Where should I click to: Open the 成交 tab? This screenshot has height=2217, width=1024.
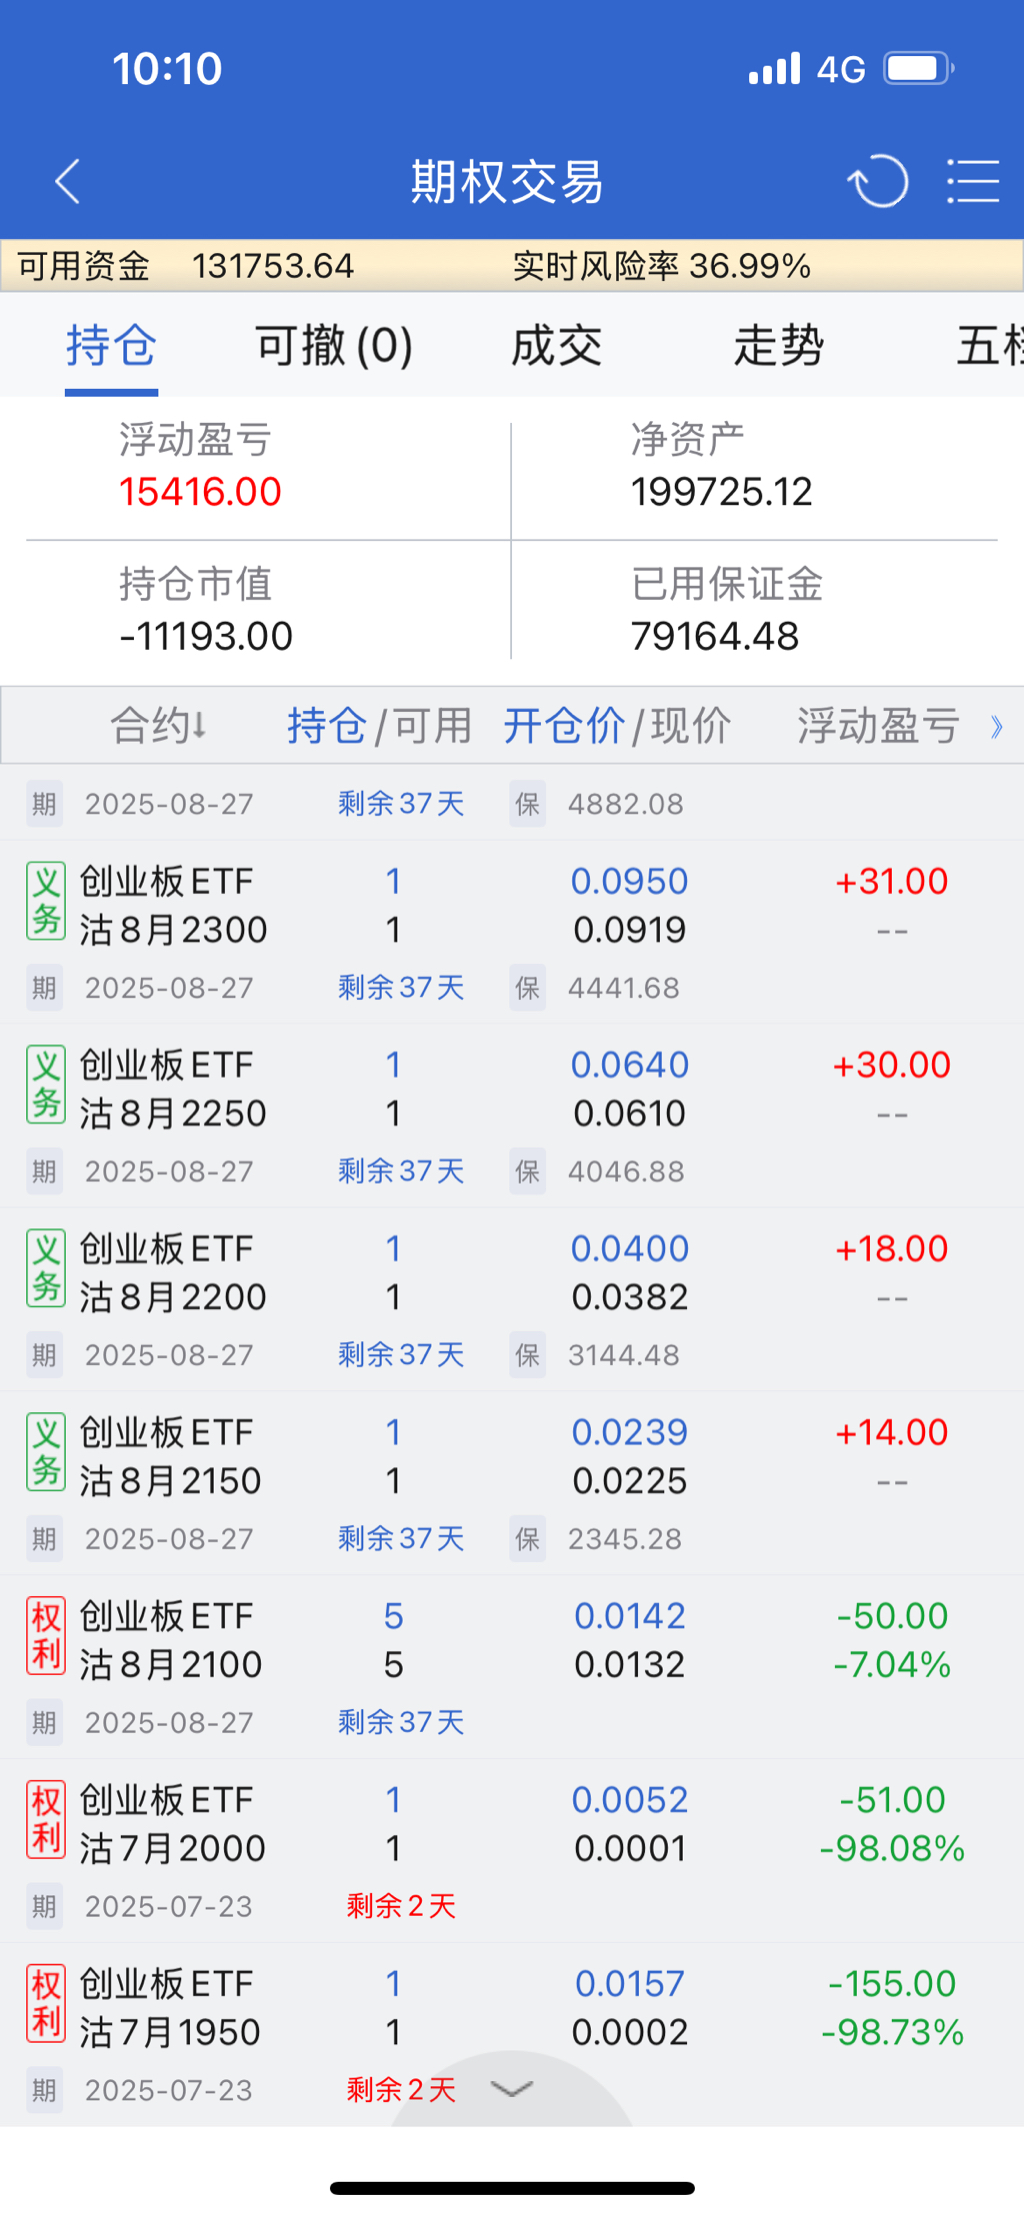point(556,346)
